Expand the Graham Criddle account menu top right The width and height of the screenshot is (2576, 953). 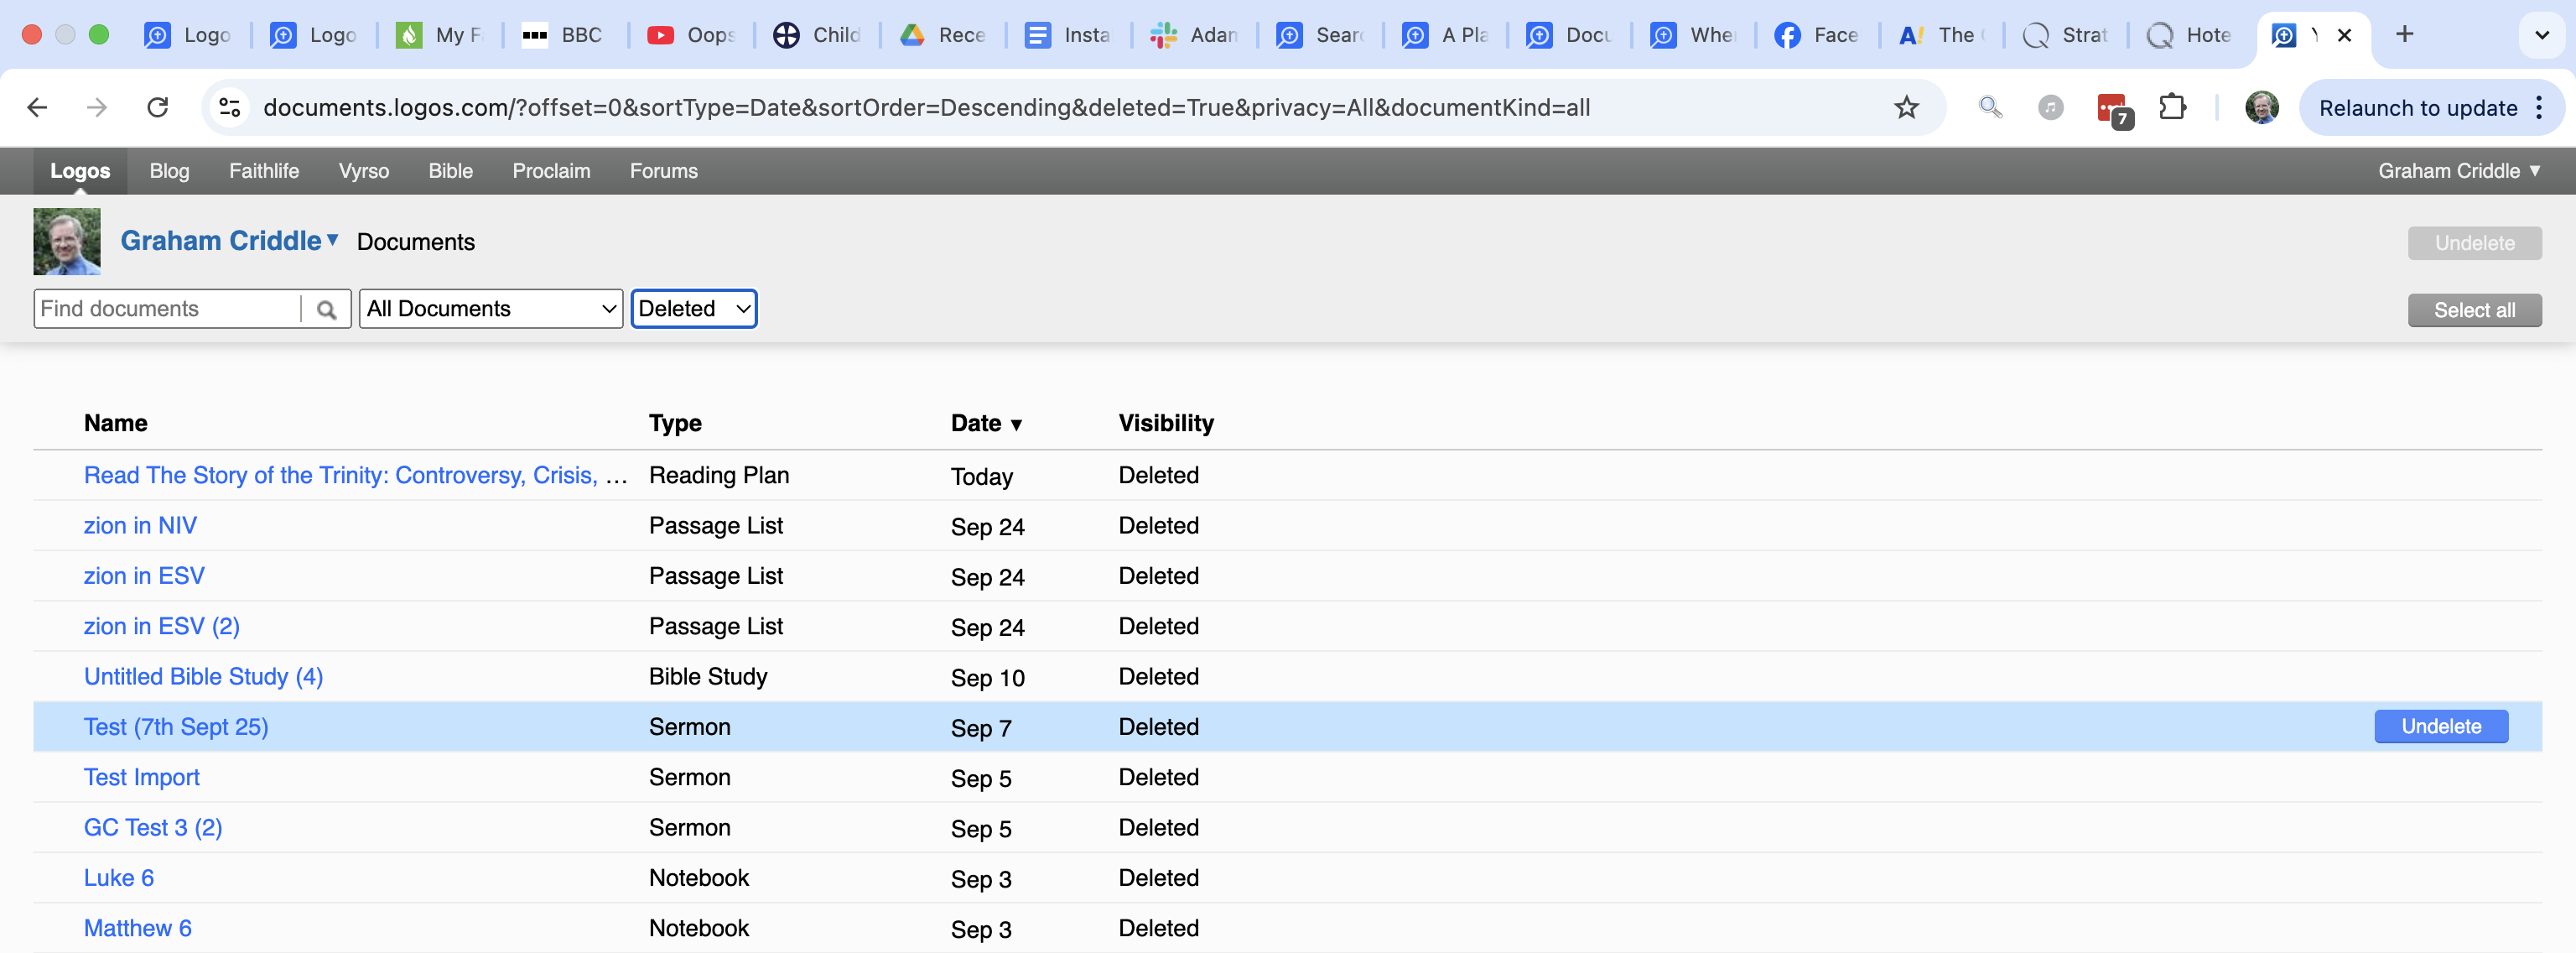(2458, 171)
